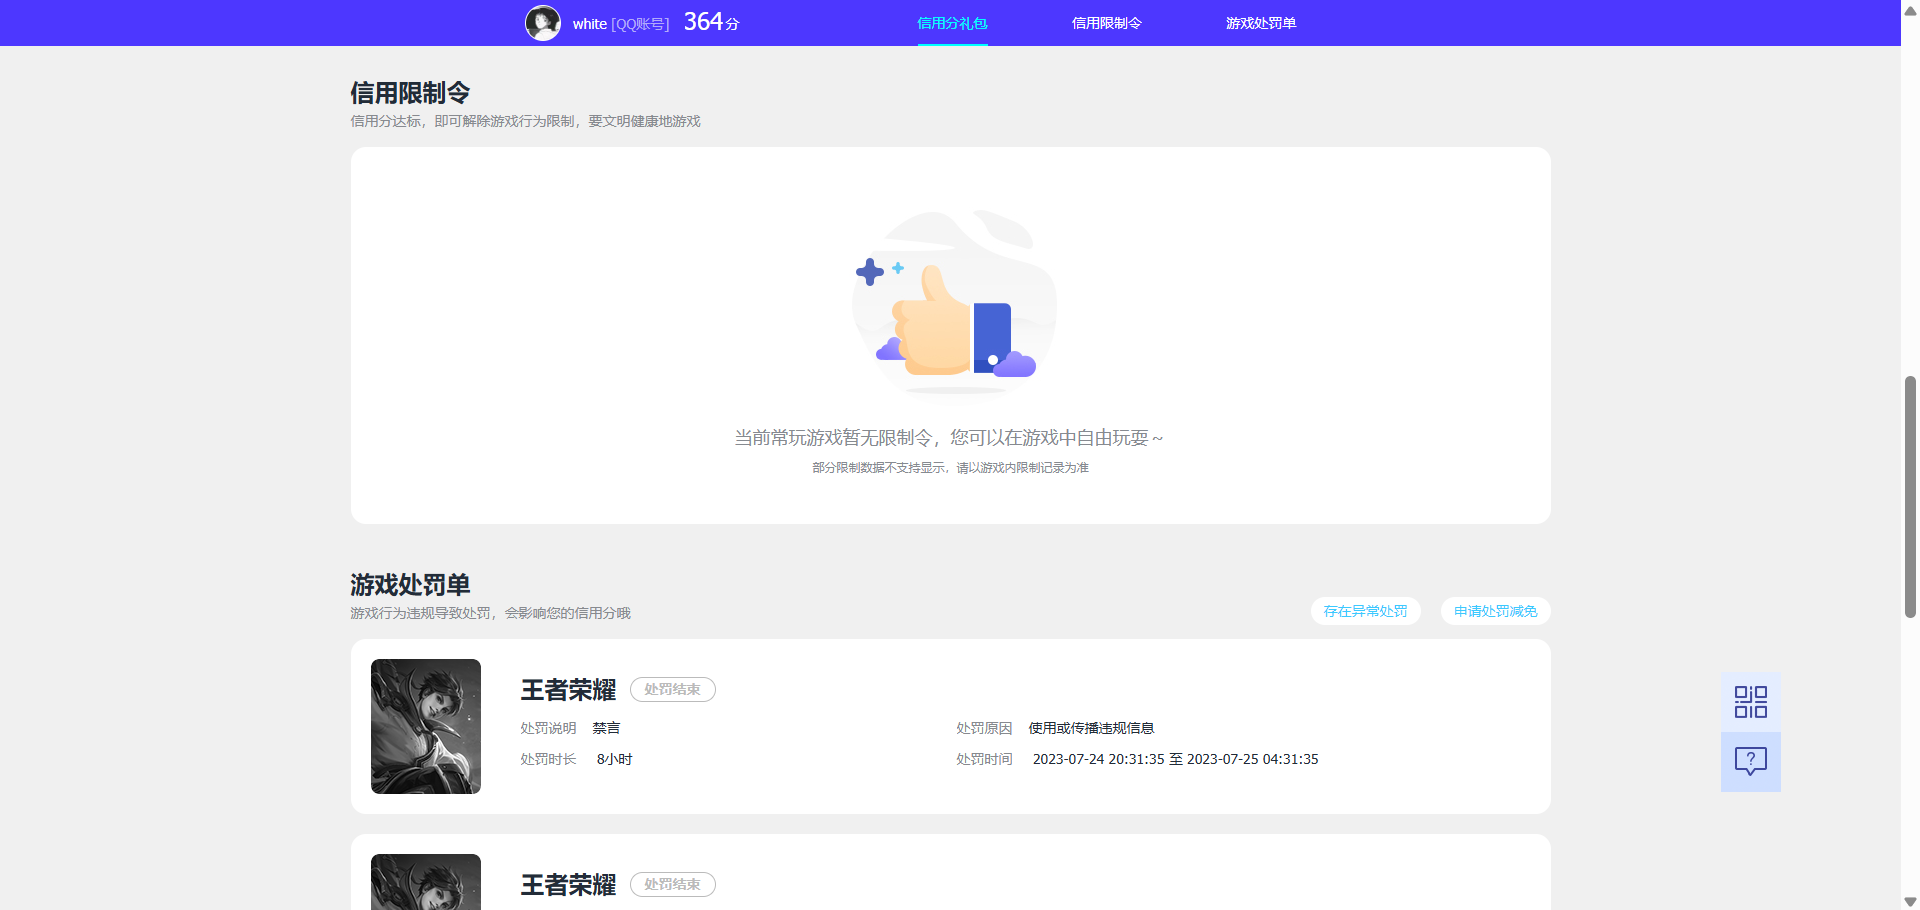
Task: Open the first 王者荣耀 penalty thumbnail
Action: [426, 726]
